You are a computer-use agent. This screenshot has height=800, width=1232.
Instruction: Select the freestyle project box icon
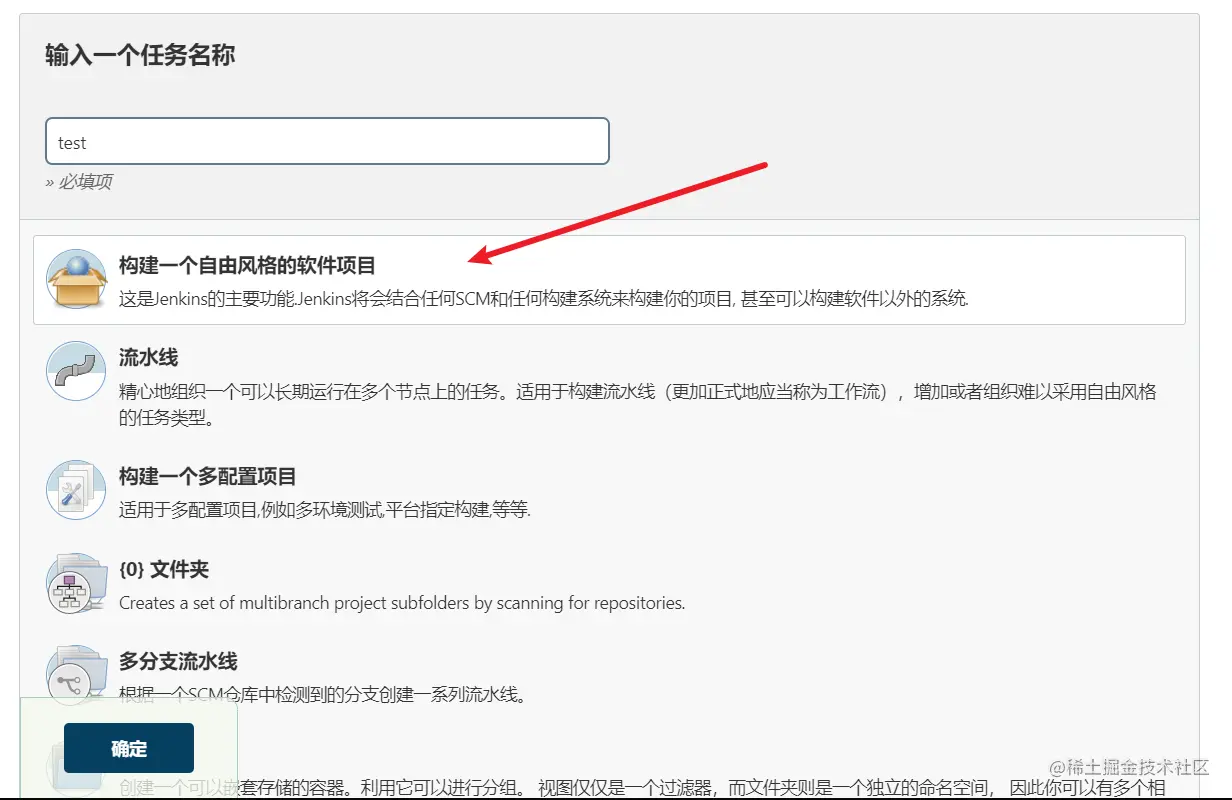76,279
